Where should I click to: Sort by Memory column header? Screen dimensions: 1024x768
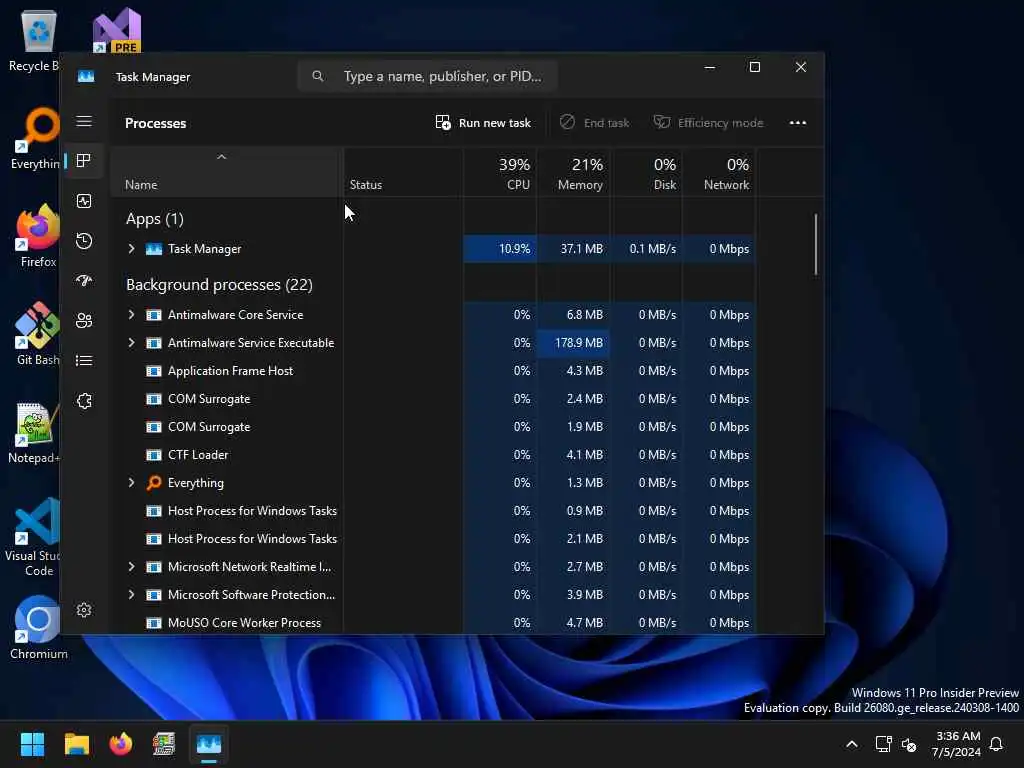[x=573, y=172]
